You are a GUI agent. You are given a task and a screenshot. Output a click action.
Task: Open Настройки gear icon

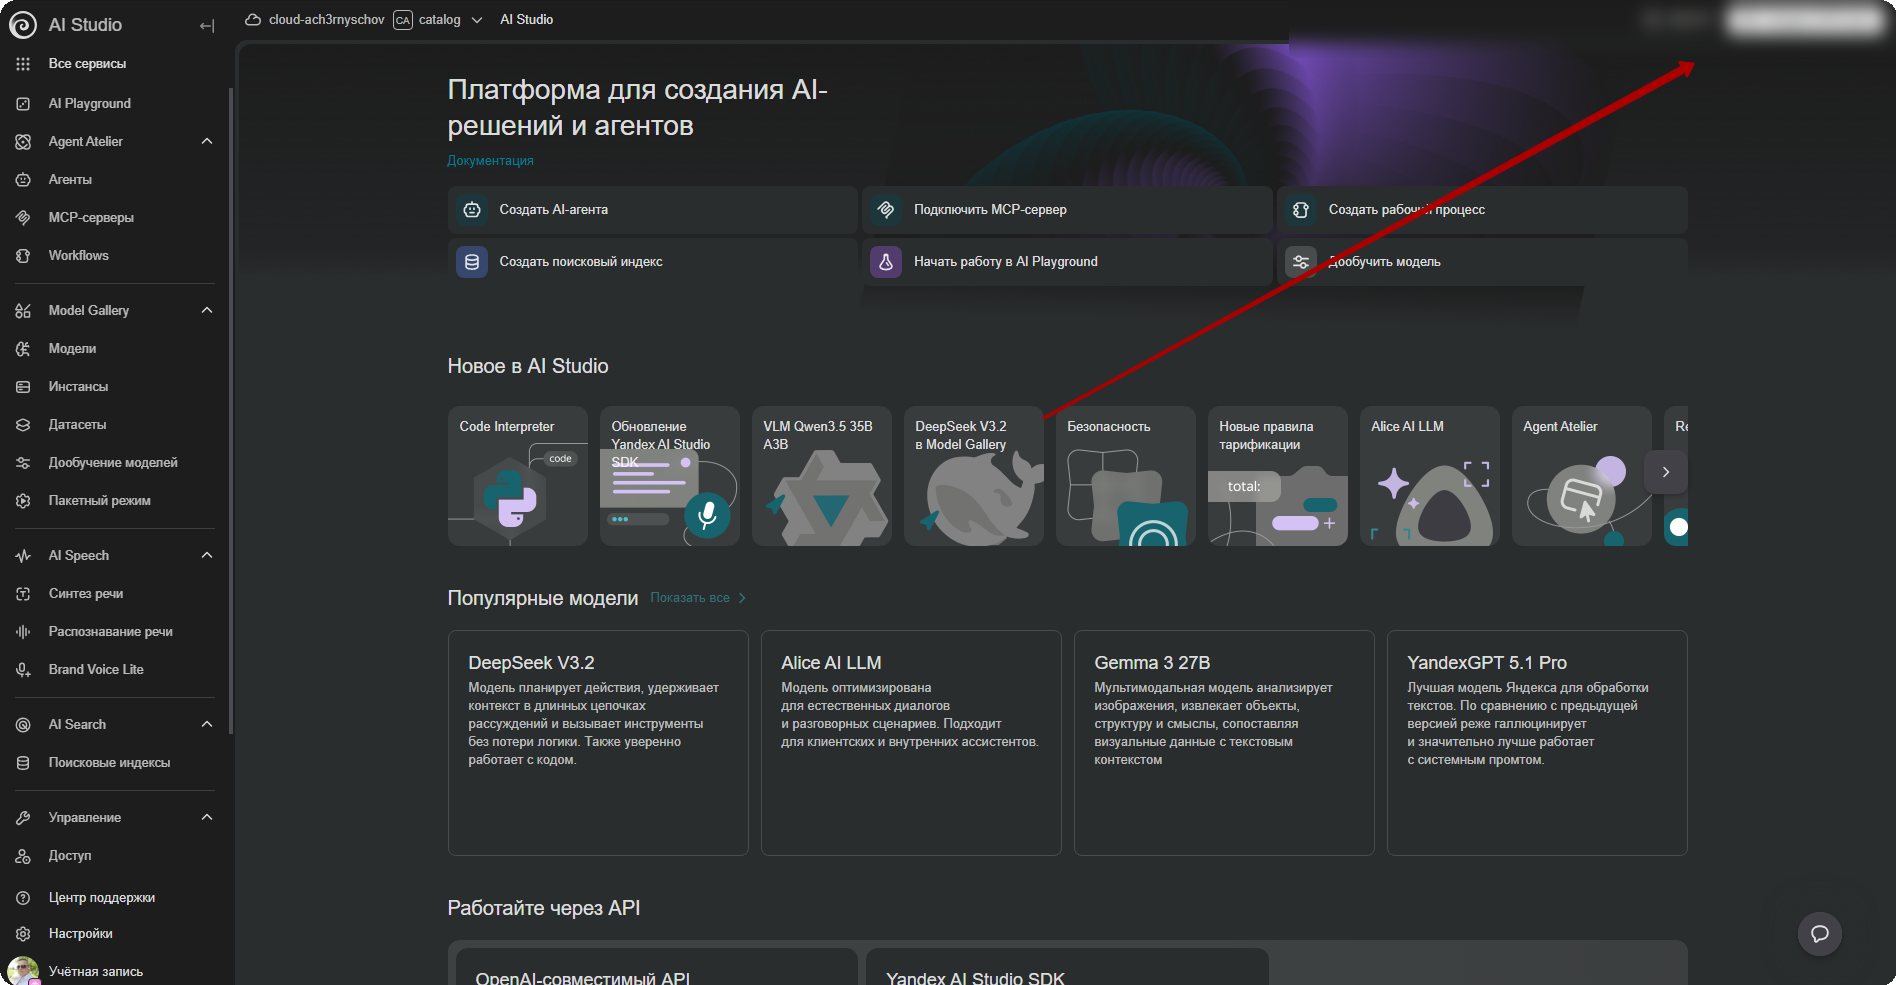[23, 934]
